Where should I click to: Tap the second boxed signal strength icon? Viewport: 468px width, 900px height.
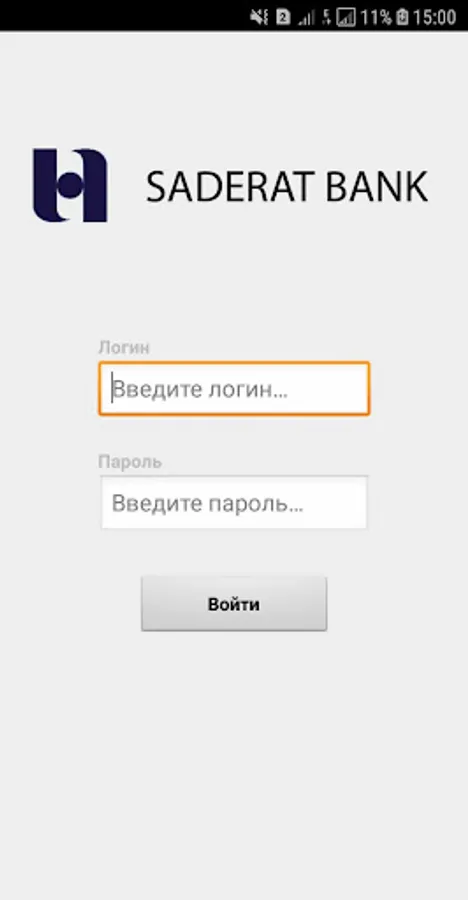pyautogui.click(x=346, y=18)
